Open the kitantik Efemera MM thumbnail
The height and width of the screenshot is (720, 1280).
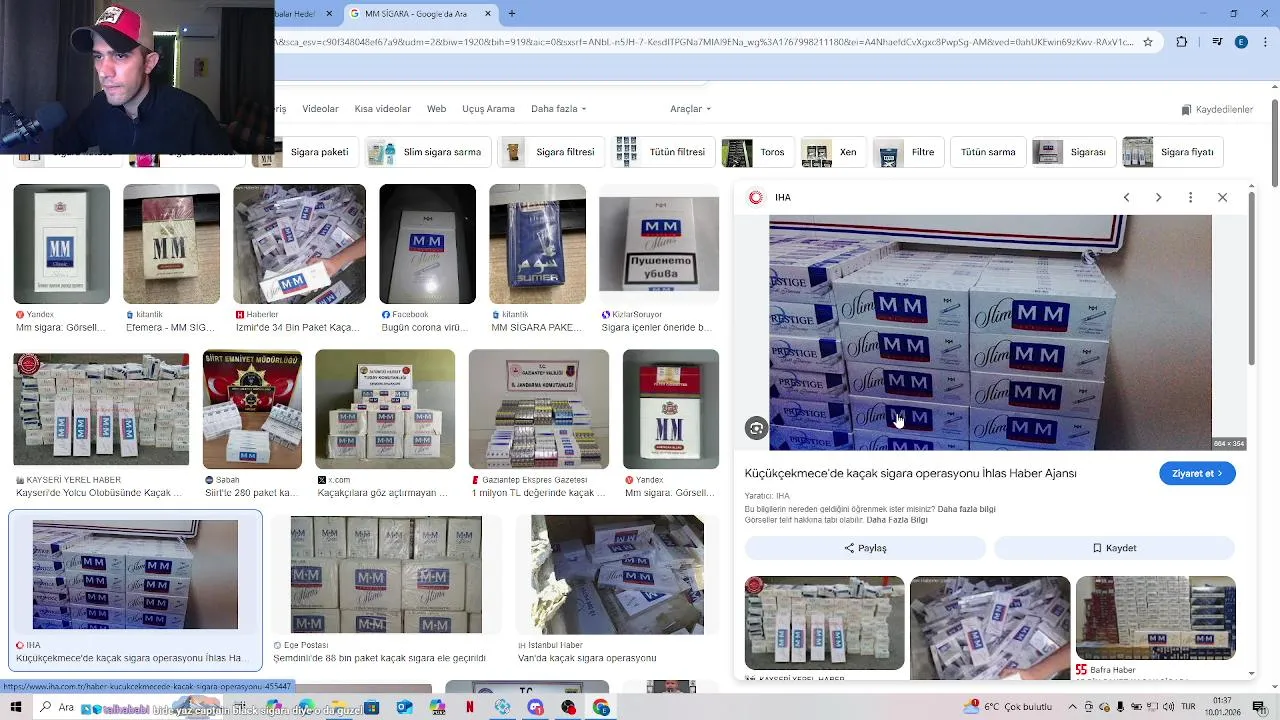(171, 244)
